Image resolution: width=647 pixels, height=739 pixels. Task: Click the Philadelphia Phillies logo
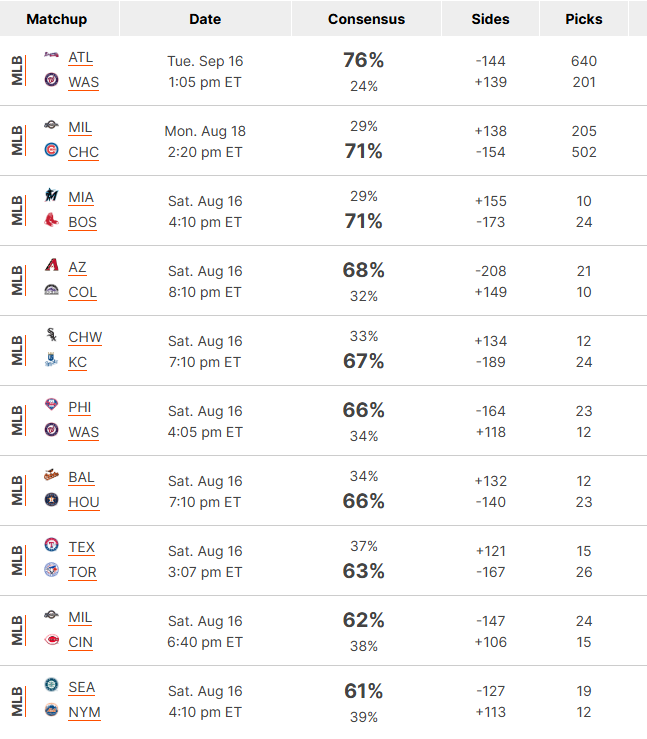click(x=51, y=405)
